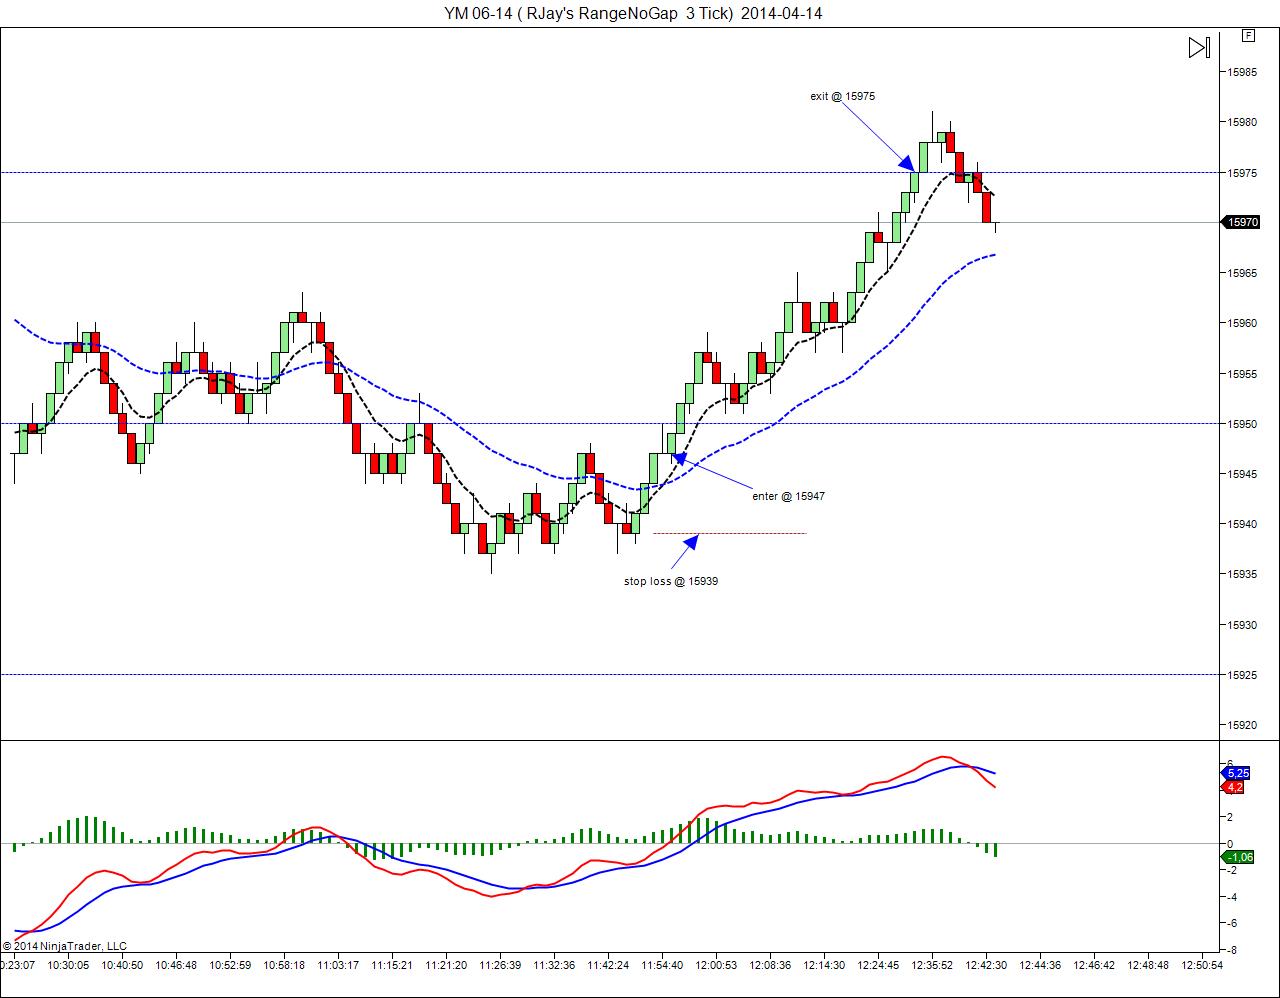The width and height of the screenshot is (1280, 998).
Task: Click the 12:08:36 time axis label
Action: 770,966
